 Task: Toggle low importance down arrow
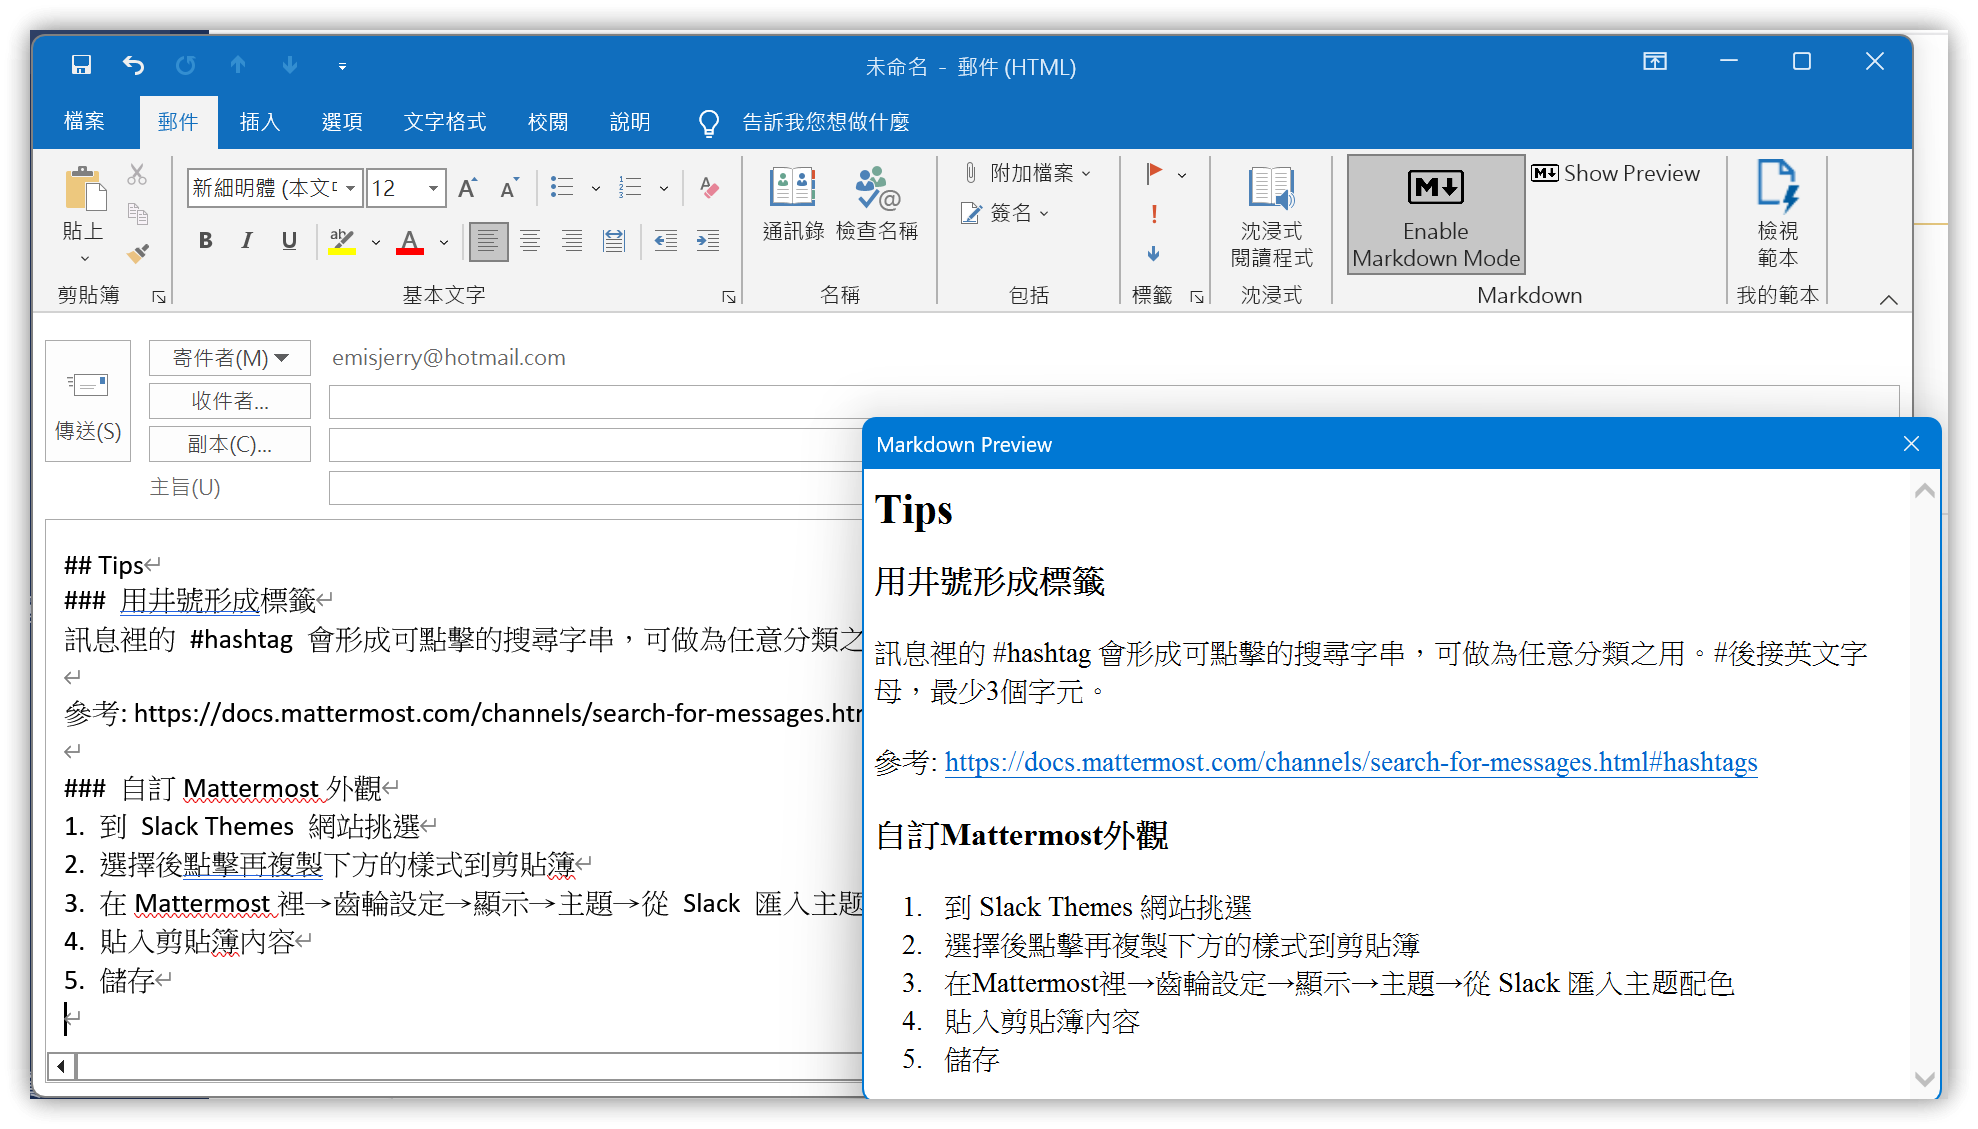click(x=1154, y=254)
